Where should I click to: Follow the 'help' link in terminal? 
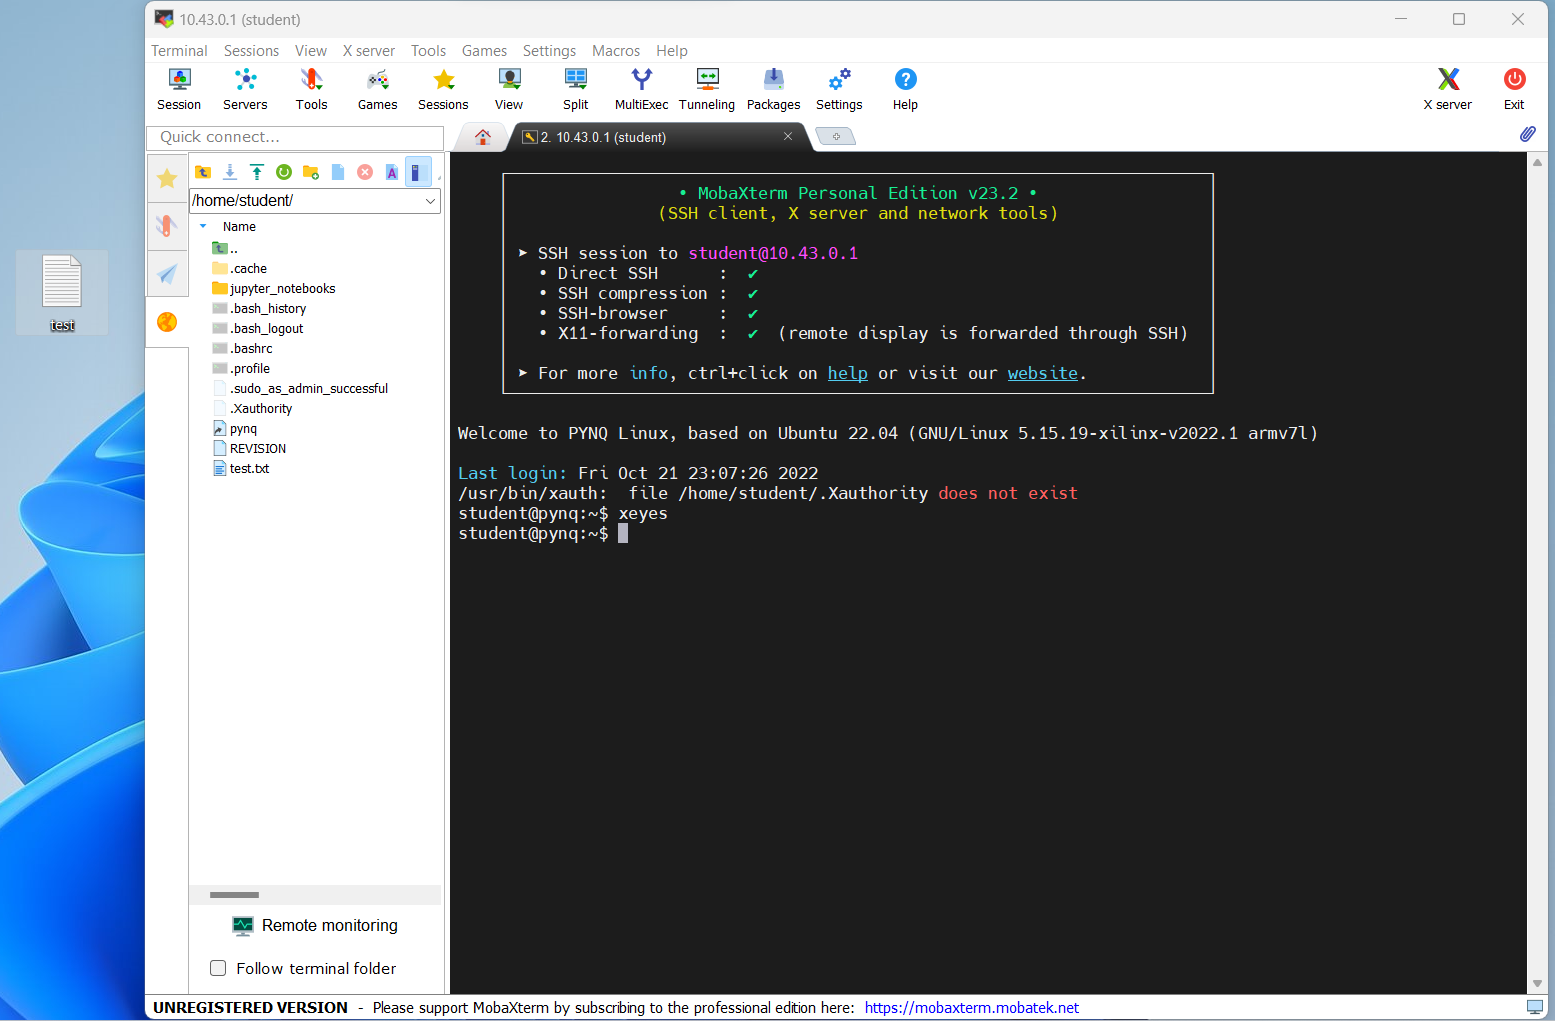[x=847, y=373]
